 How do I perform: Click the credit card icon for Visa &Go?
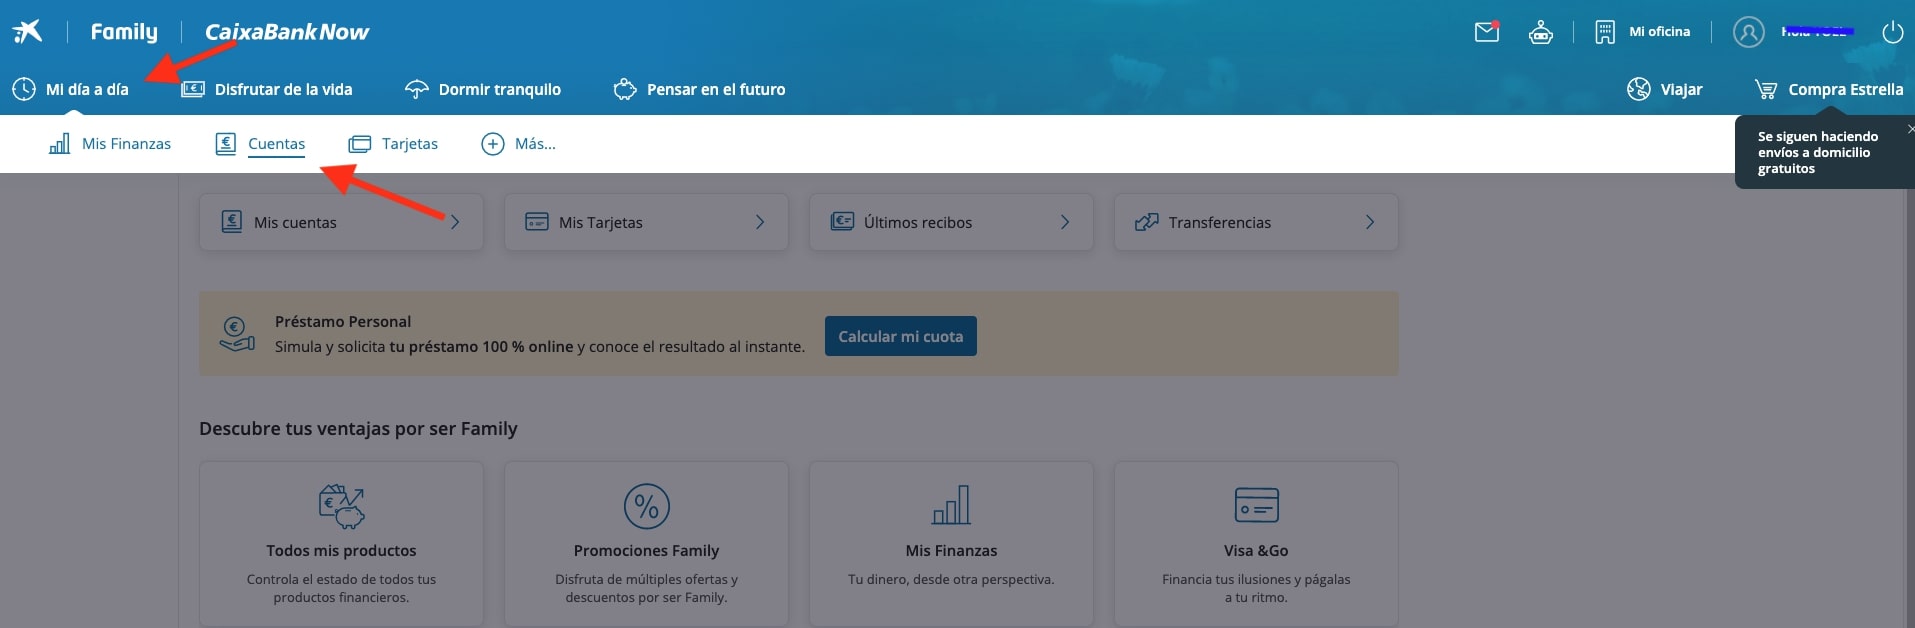[x=1257, y=505]
